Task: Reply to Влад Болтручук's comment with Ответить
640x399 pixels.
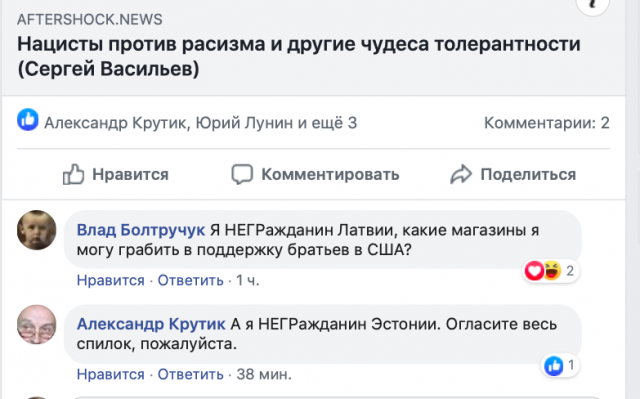Action: click(191, 280)
